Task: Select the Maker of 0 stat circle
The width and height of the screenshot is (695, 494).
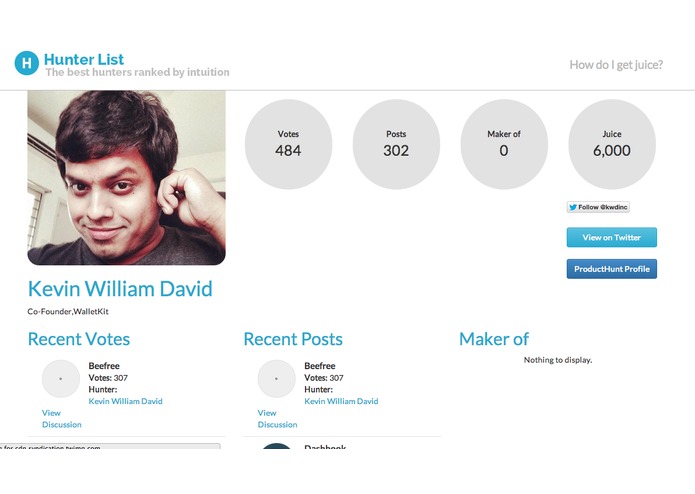Action: [503, 144]
